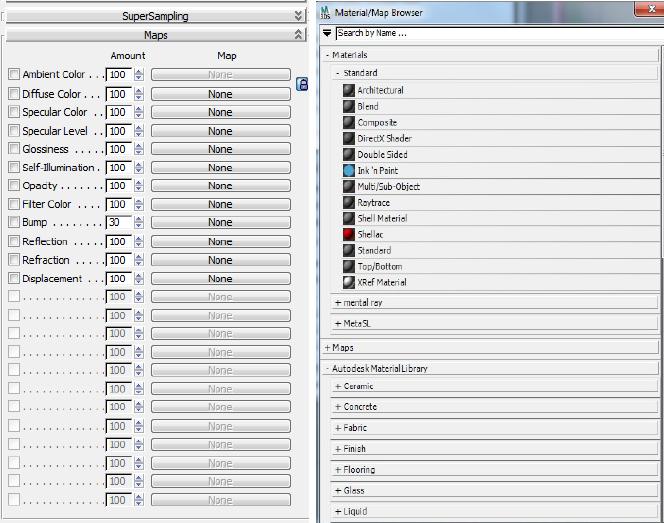Click the Reflection None map button
This screenshot has height=523, width=664.
click(x=221, y=241)
